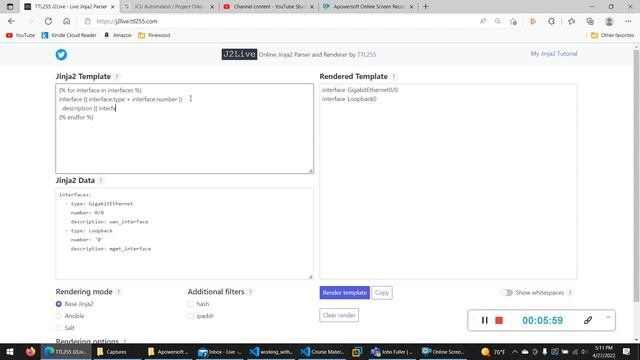This screenshot has width=640, height=360.
Task: Stop the screen recording
Action: point(499,320)
